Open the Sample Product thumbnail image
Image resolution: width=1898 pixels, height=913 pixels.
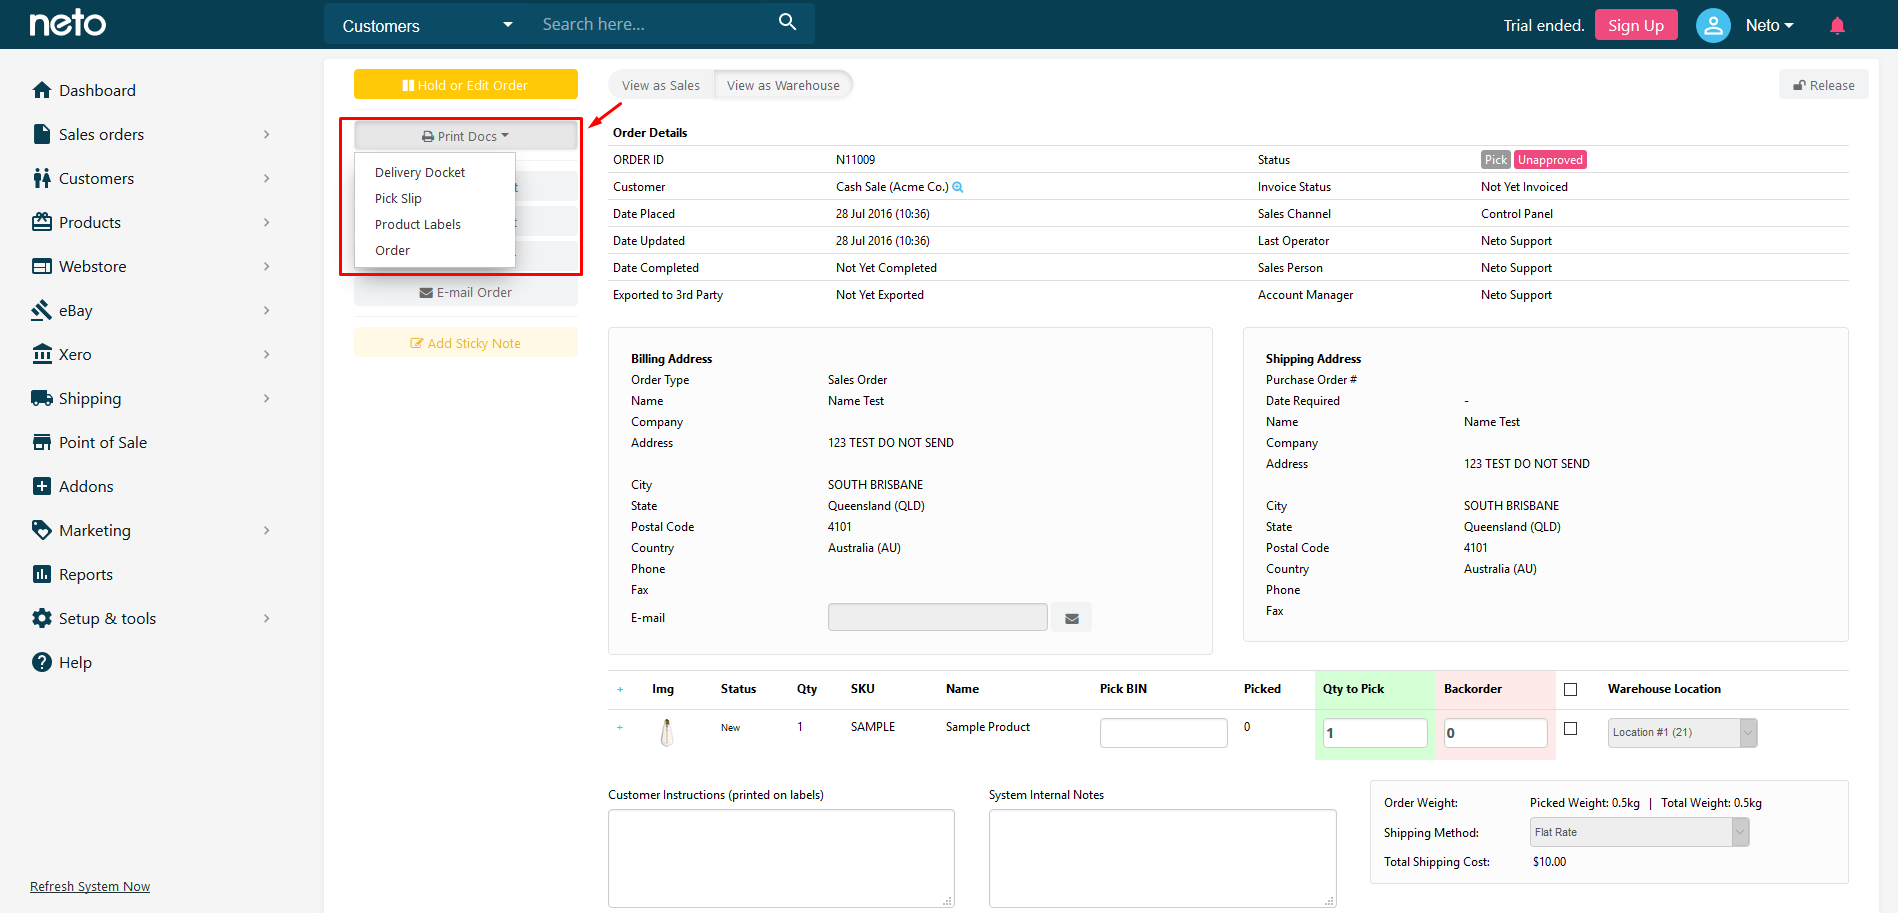coord(667,733)
